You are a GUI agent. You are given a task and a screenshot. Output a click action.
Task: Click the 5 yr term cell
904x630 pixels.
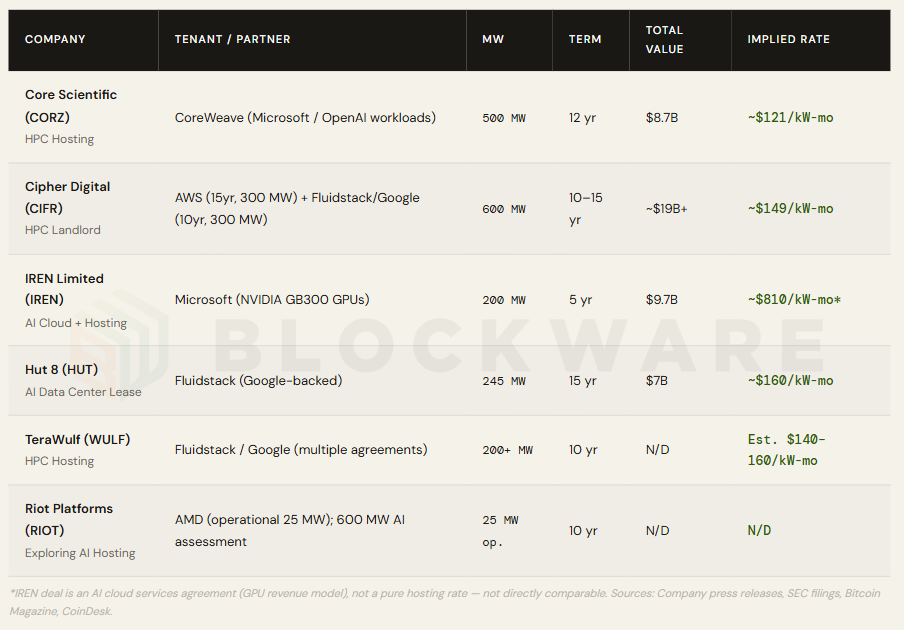point(581,300)
